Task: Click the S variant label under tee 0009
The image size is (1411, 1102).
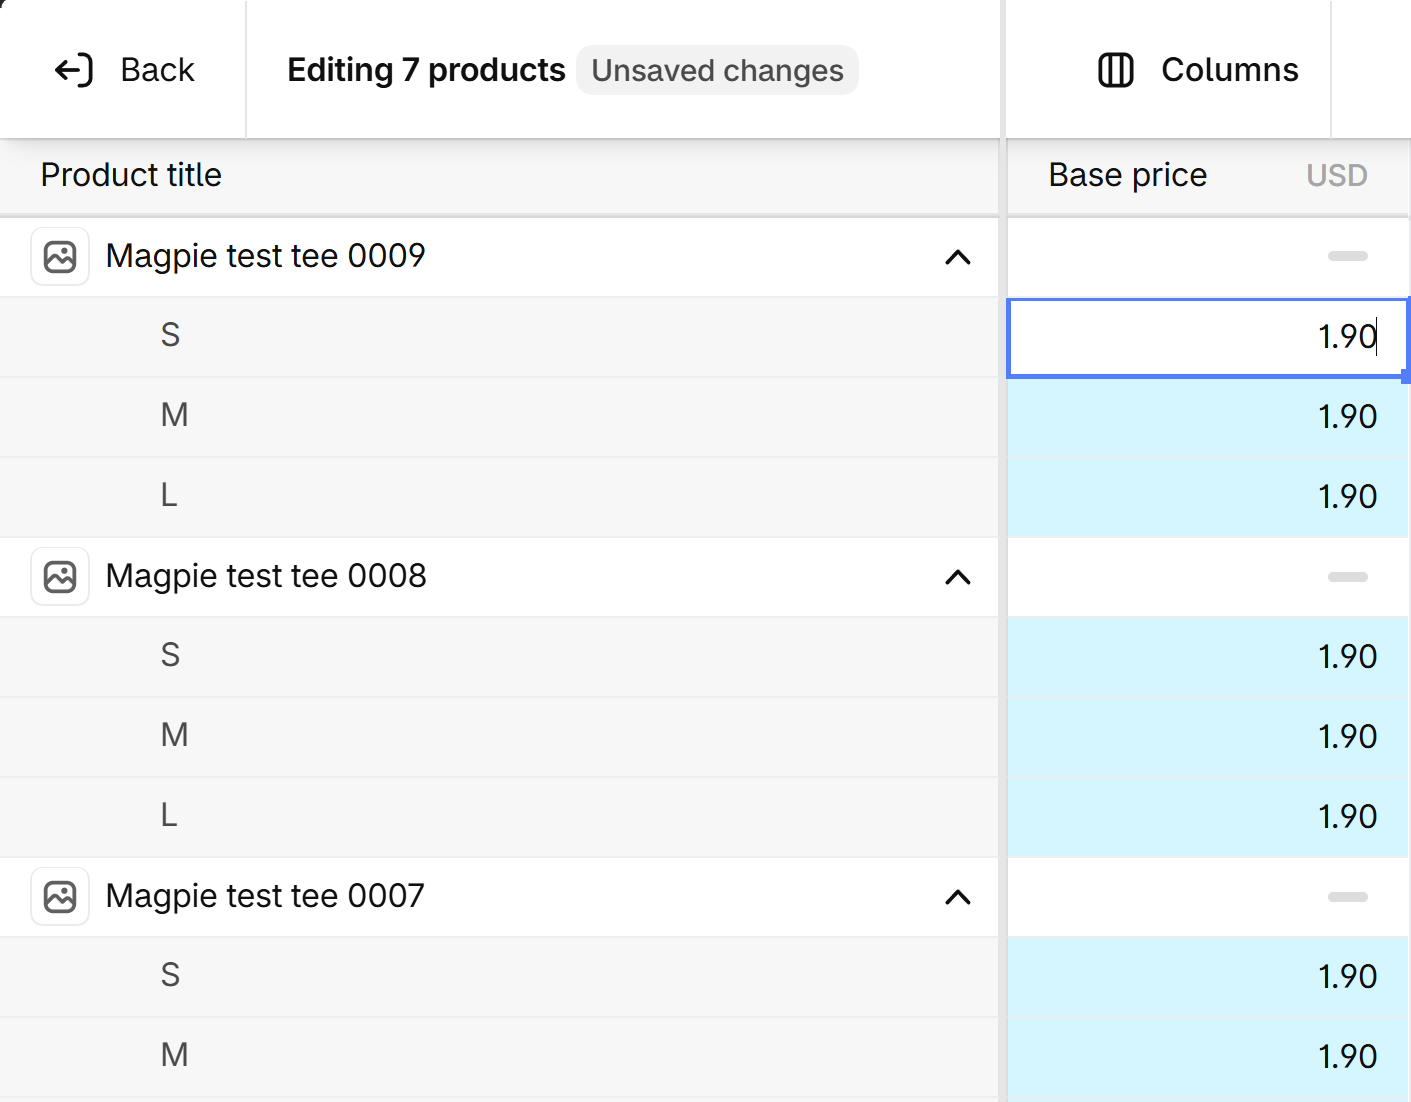Action: tap(171, 335)
